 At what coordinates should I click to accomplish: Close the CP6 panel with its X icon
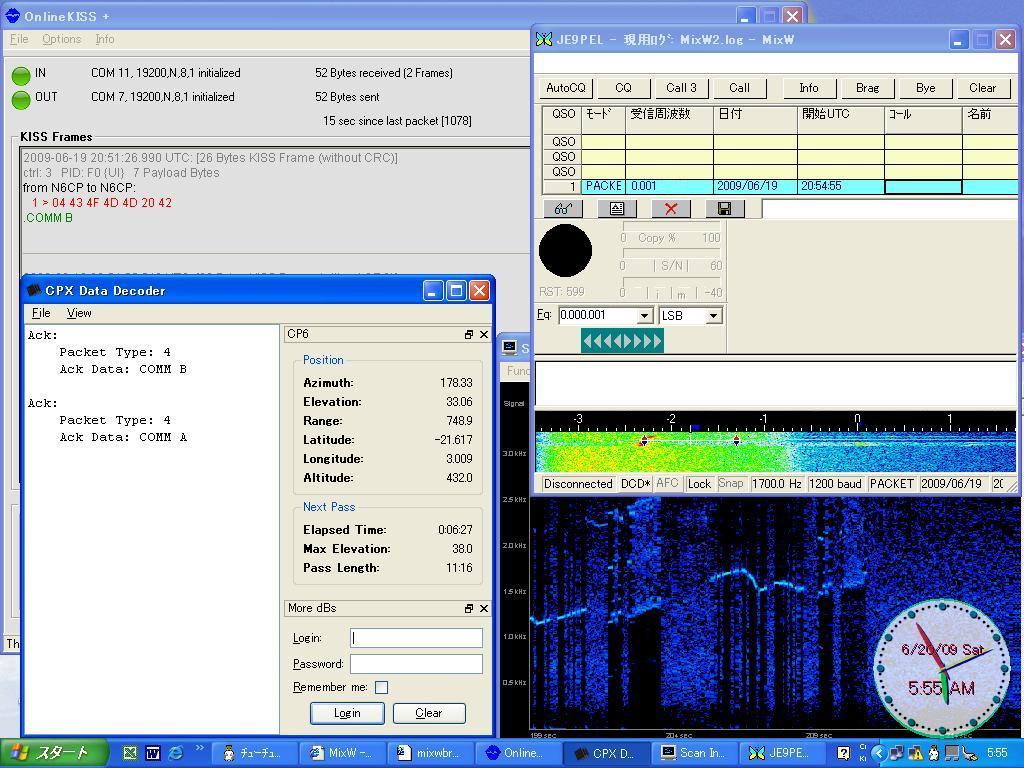coord(484,334)
